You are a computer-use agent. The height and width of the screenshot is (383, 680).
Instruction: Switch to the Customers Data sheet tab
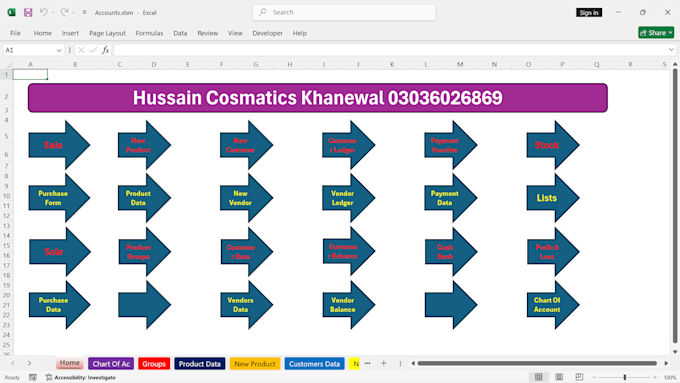pos(314,363)
